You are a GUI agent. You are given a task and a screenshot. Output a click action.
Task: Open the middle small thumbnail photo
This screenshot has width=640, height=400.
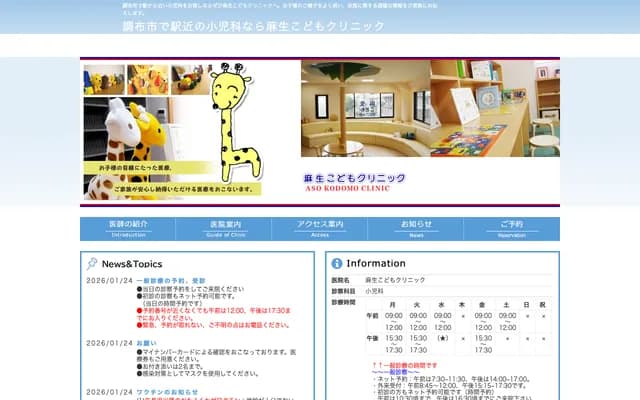tap(146, 79)
